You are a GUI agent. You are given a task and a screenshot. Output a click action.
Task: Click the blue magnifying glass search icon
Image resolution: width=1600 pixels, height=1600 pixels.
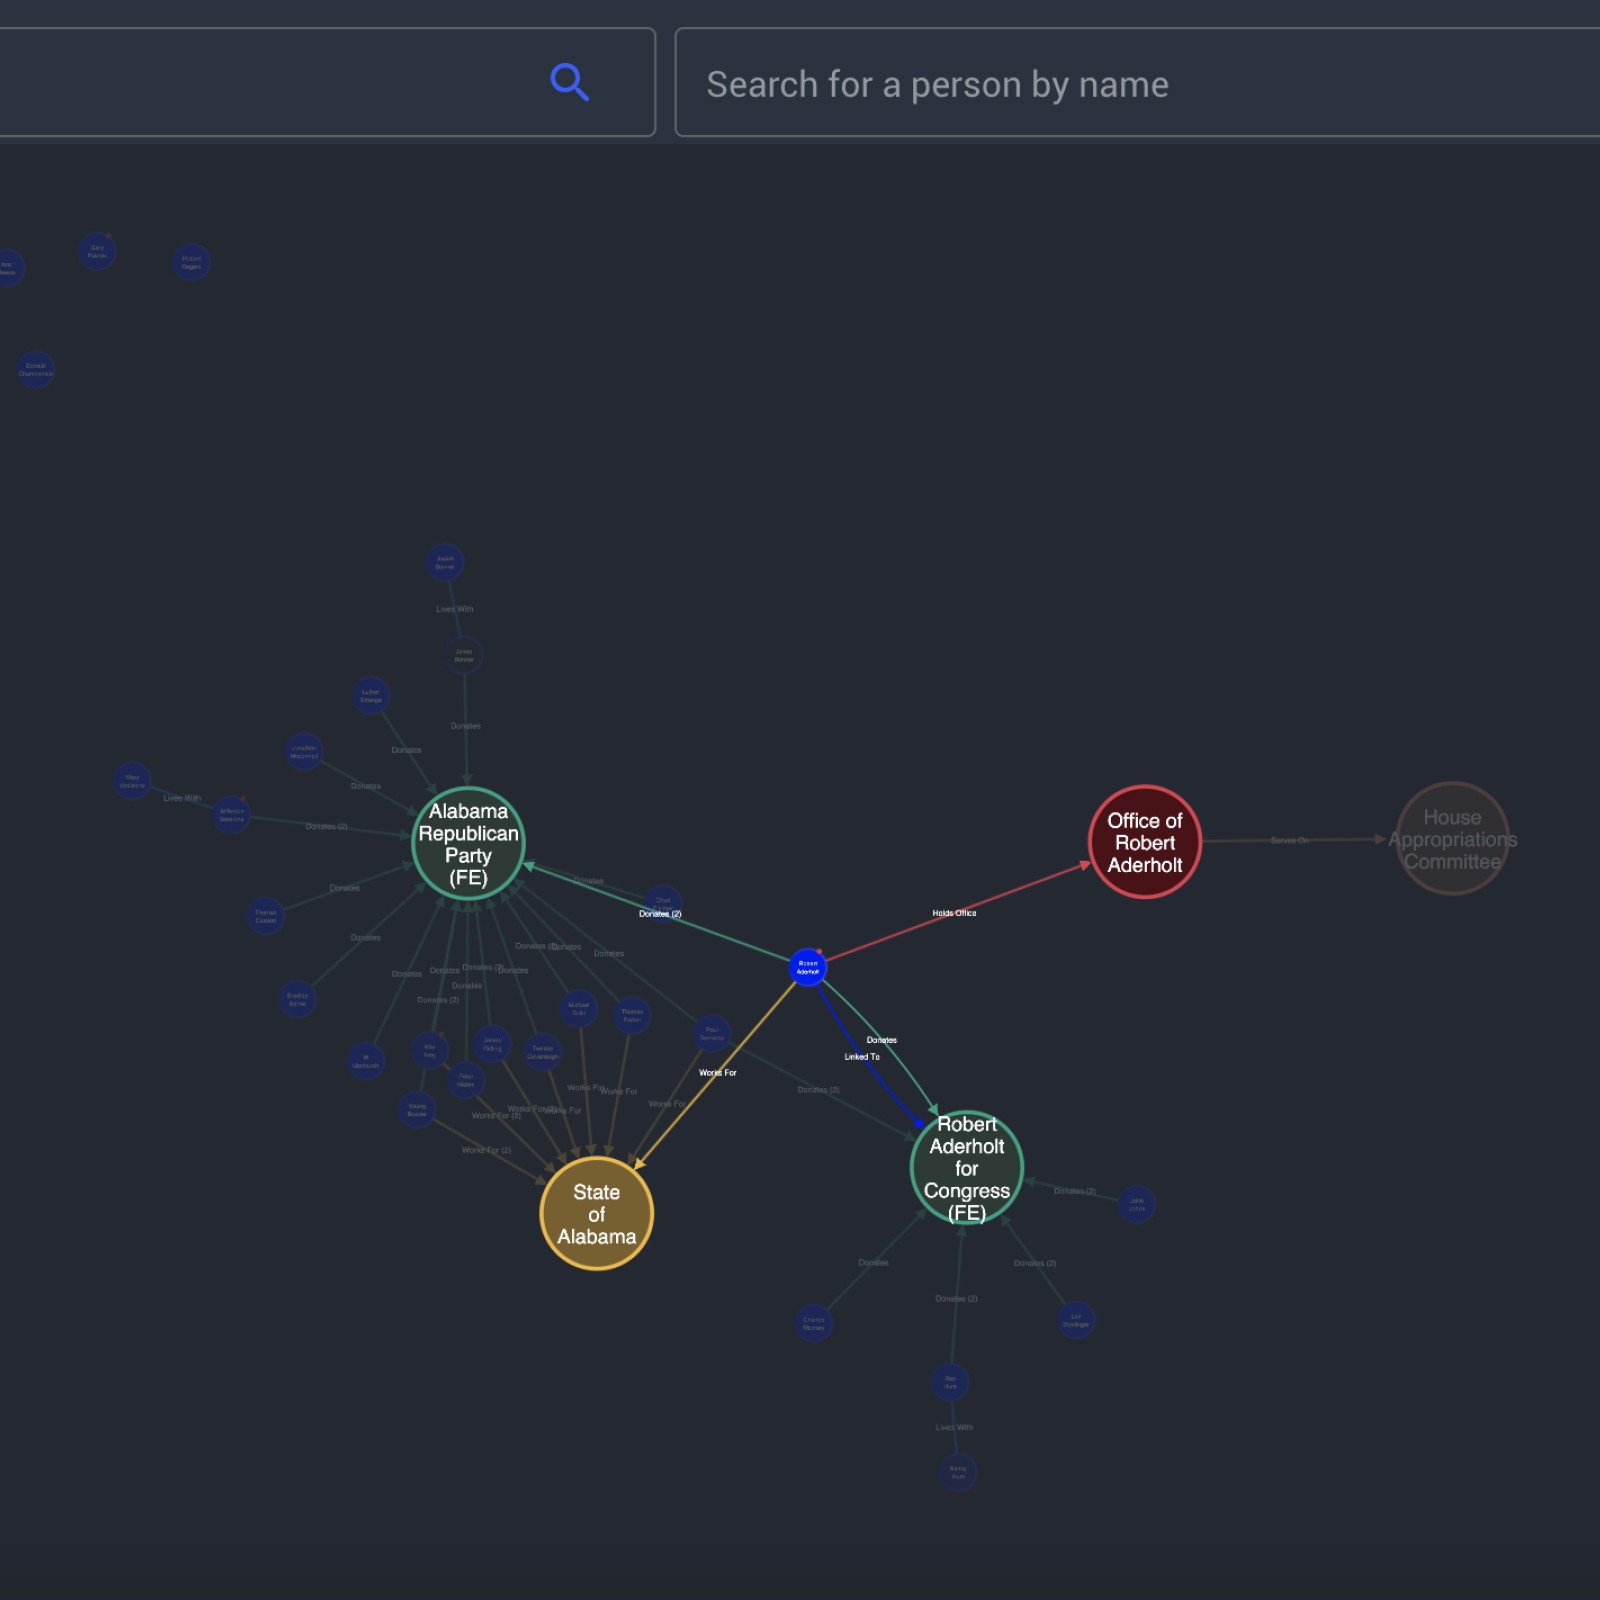(569, 82)
